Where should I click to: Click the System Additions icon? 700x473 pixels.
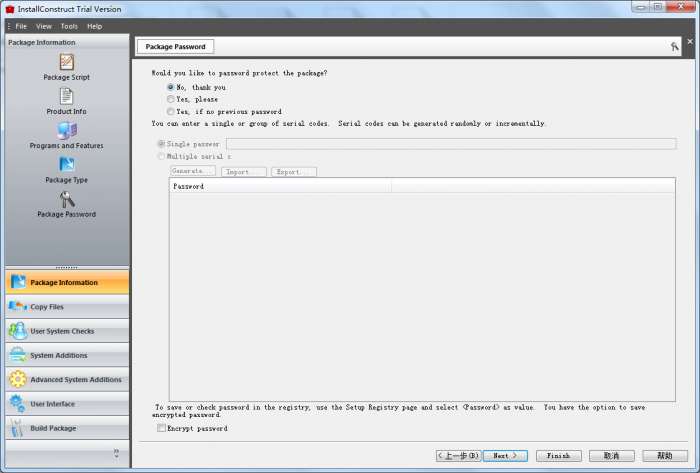pos(18,355)
